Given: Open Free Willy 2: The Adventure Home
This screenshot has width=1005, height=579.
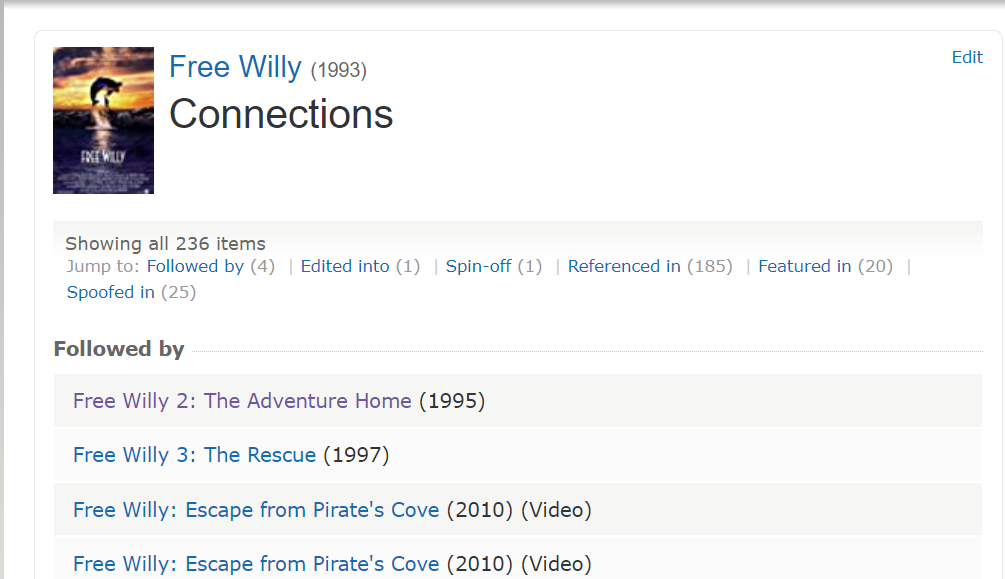Looking at the screenshot, I should [x=242, y=401].
